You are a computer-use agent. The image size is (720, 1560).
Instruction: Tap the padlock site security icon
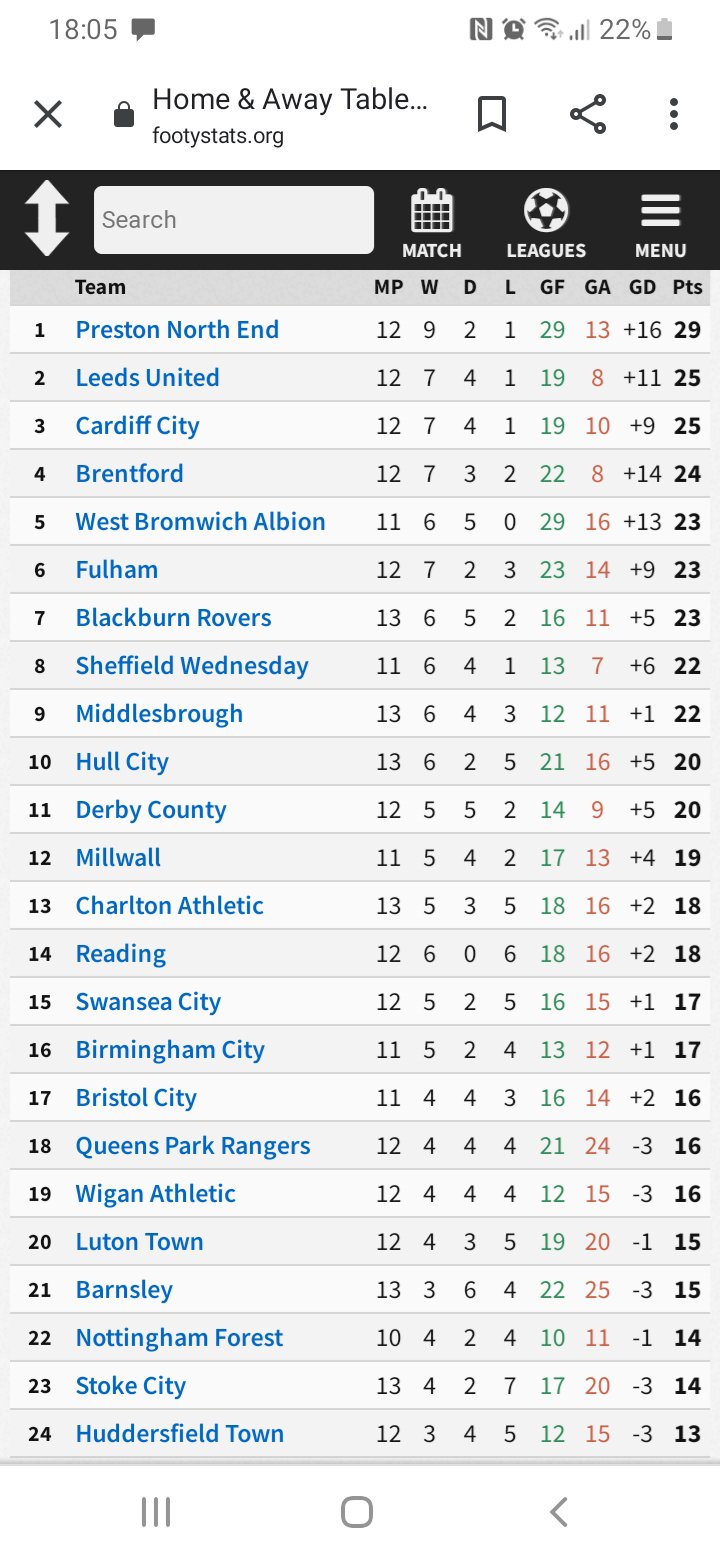(x=124, y=116)
